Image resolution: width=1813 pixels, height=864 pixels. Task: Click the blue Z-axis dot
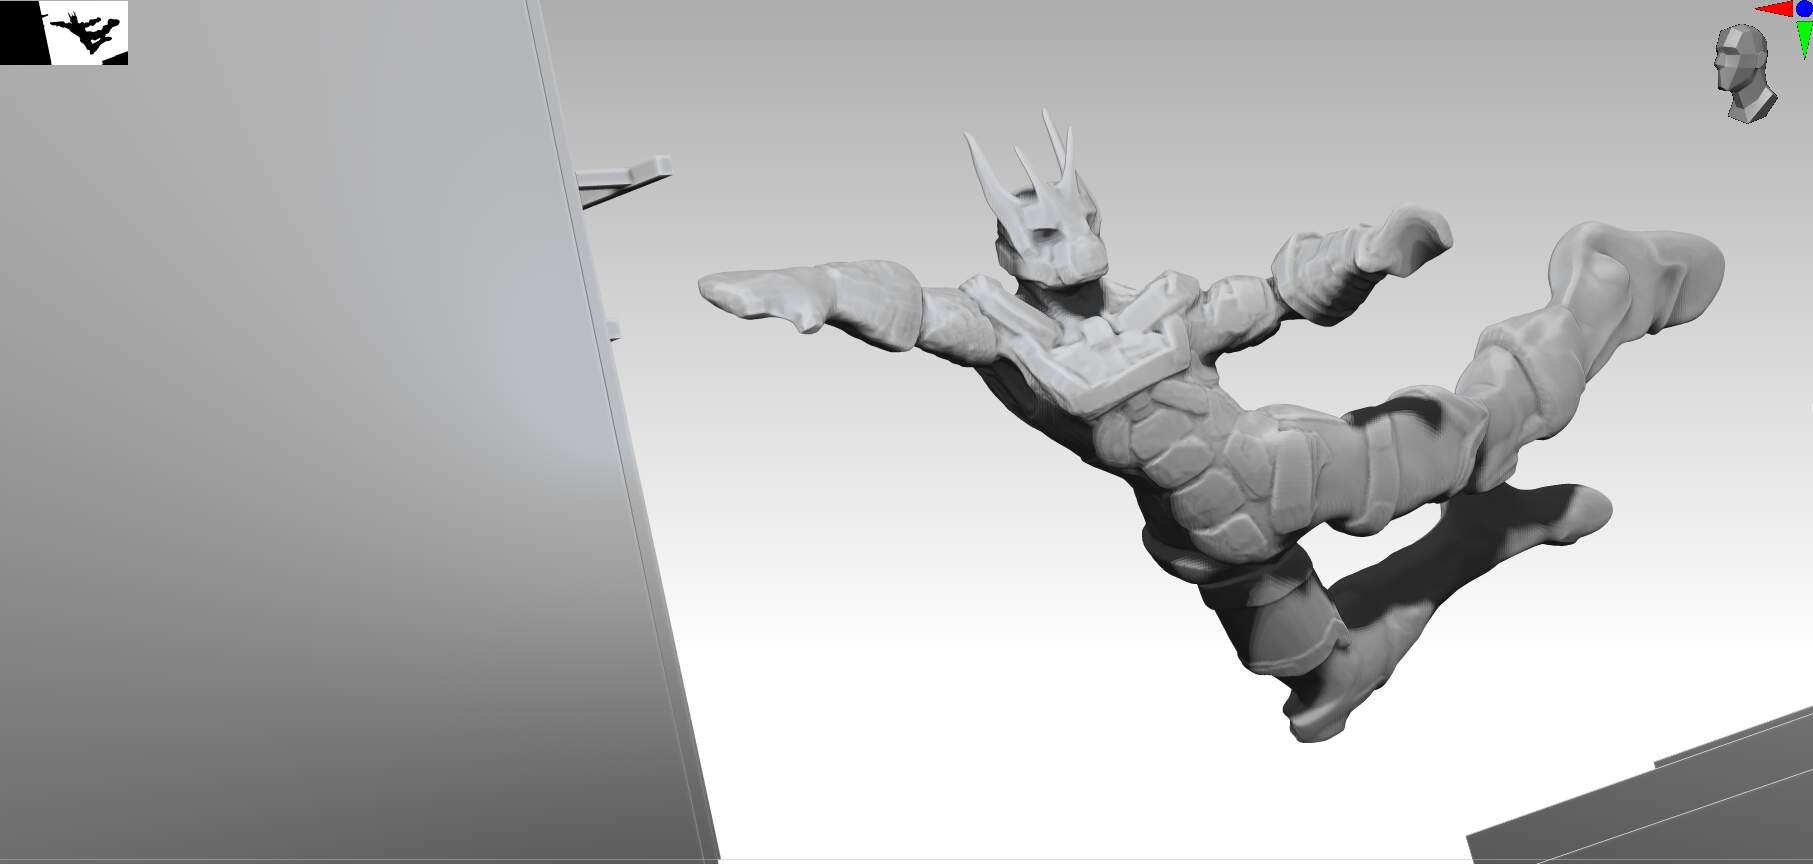tap(1803, 8)
